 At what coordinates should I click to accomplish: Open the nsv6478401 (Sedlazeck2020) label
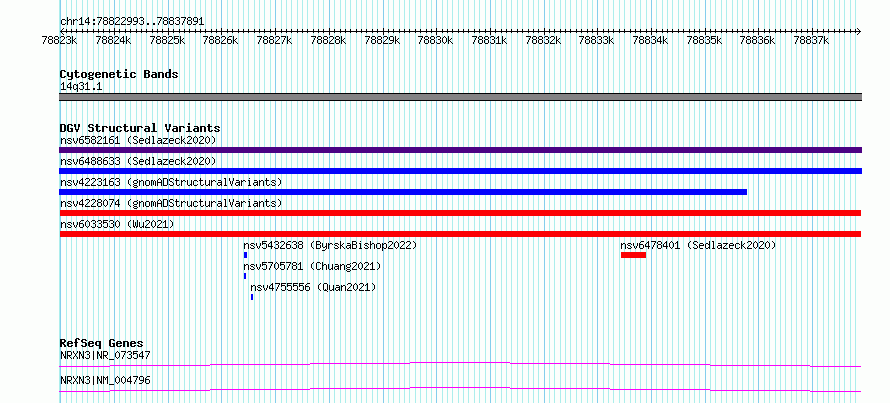pyautogui.click(x=698, y=245)
